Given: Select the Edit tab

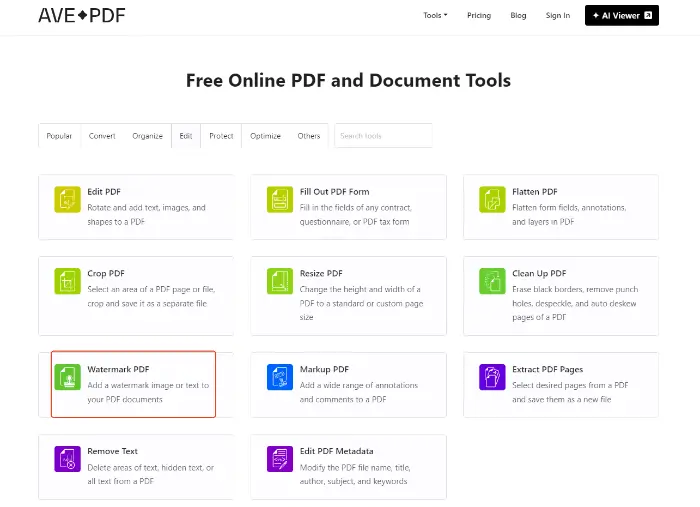Looking at the screenshot, I should [x=186, y=136].
